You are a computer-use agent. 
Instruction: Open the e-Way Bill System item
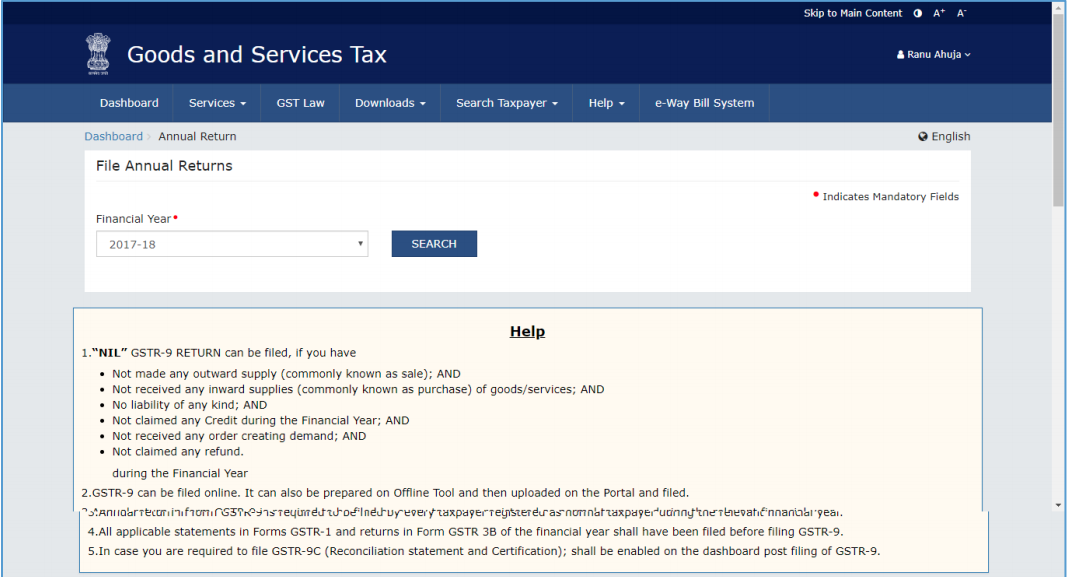(704, 103)
